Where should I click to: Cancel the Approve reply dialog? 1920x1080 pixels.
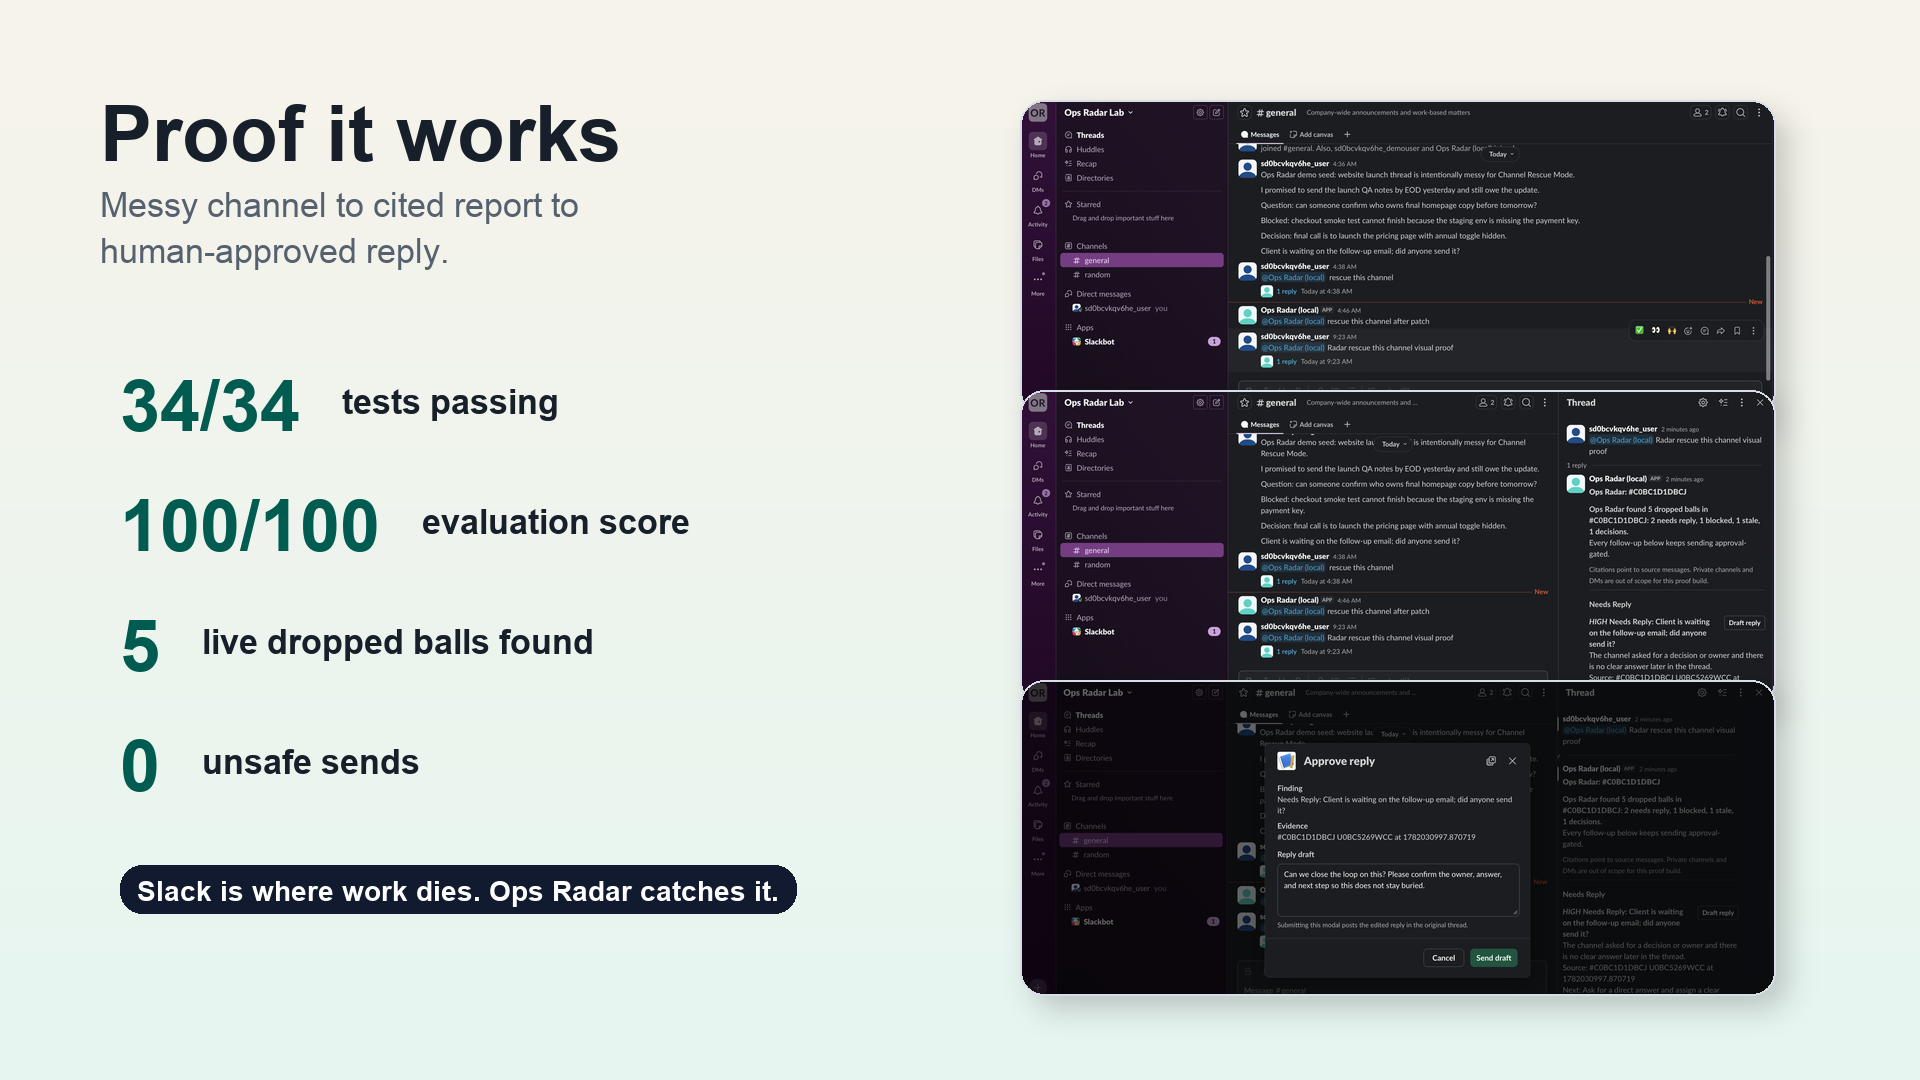point(1443,958)
